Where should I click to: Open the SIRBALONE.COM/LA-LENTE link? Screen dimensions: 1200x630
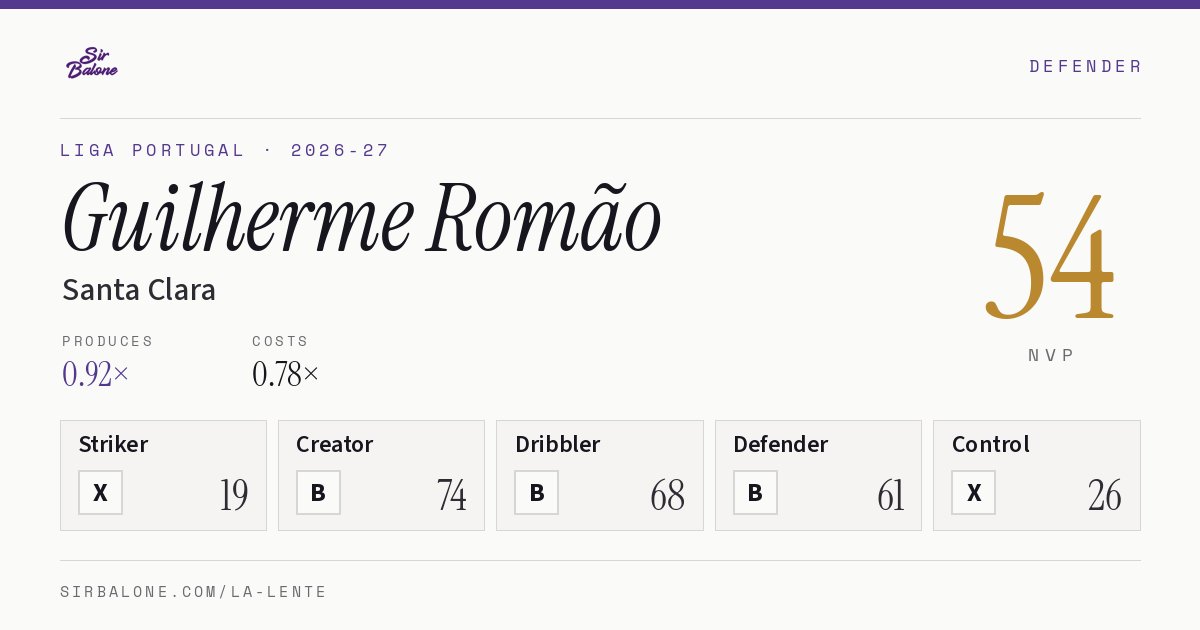tap(194, 592)
